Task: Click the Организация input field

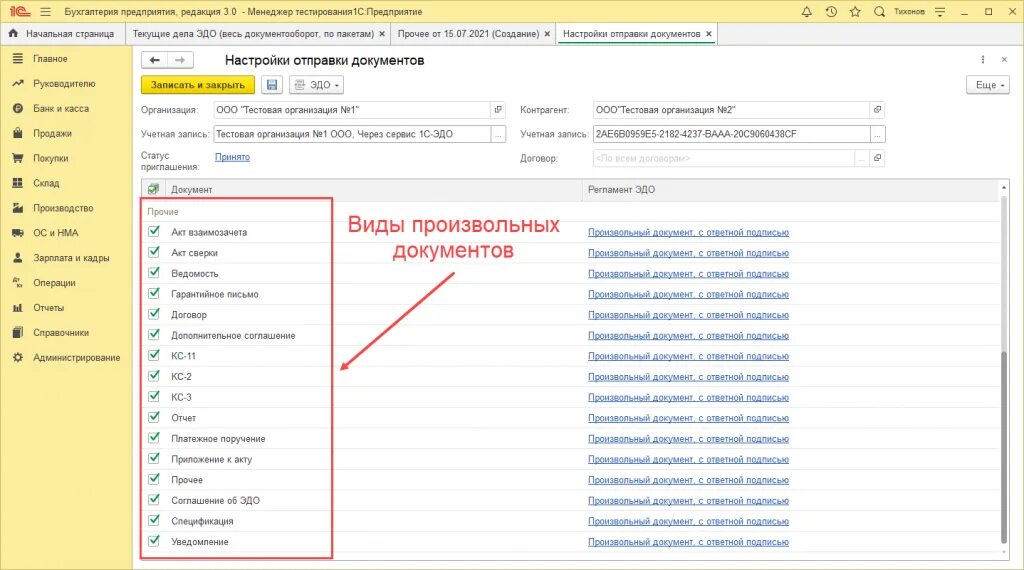Action: (x=352, y=110)
